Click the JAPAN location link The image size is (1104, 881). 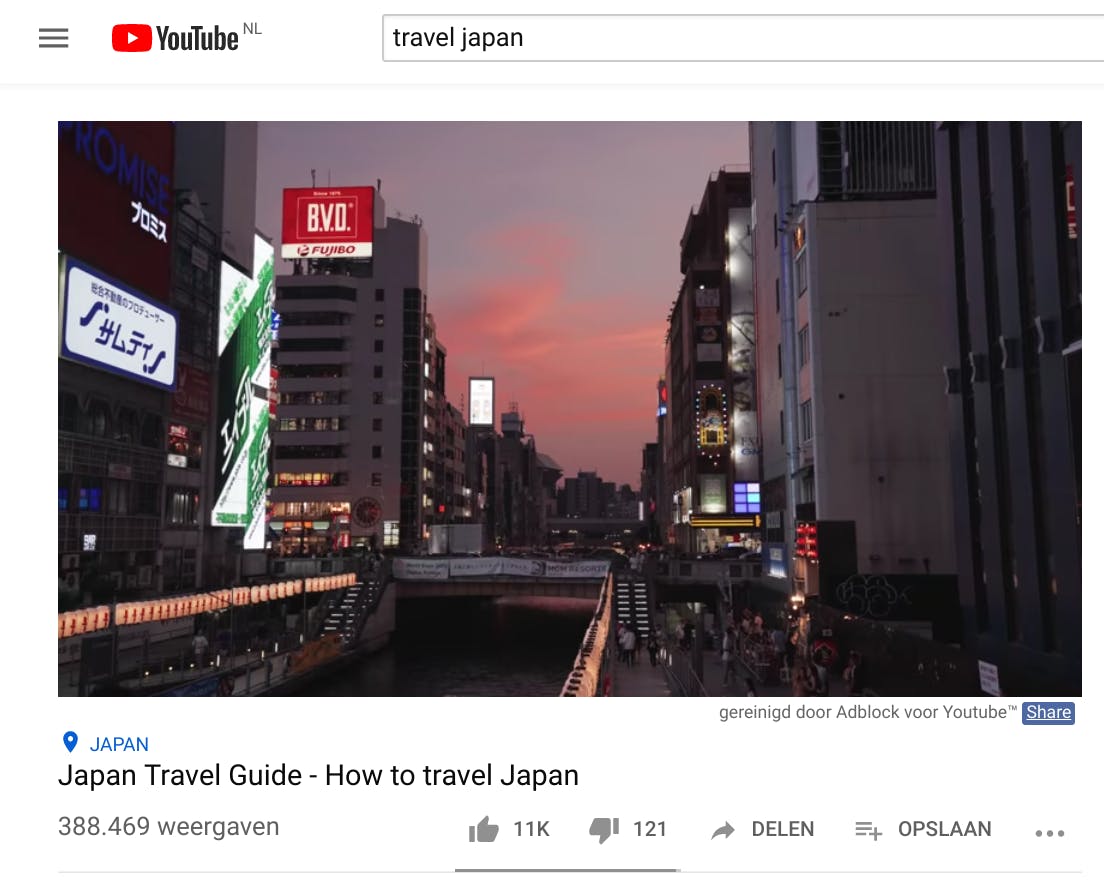(x=119, y=744)
